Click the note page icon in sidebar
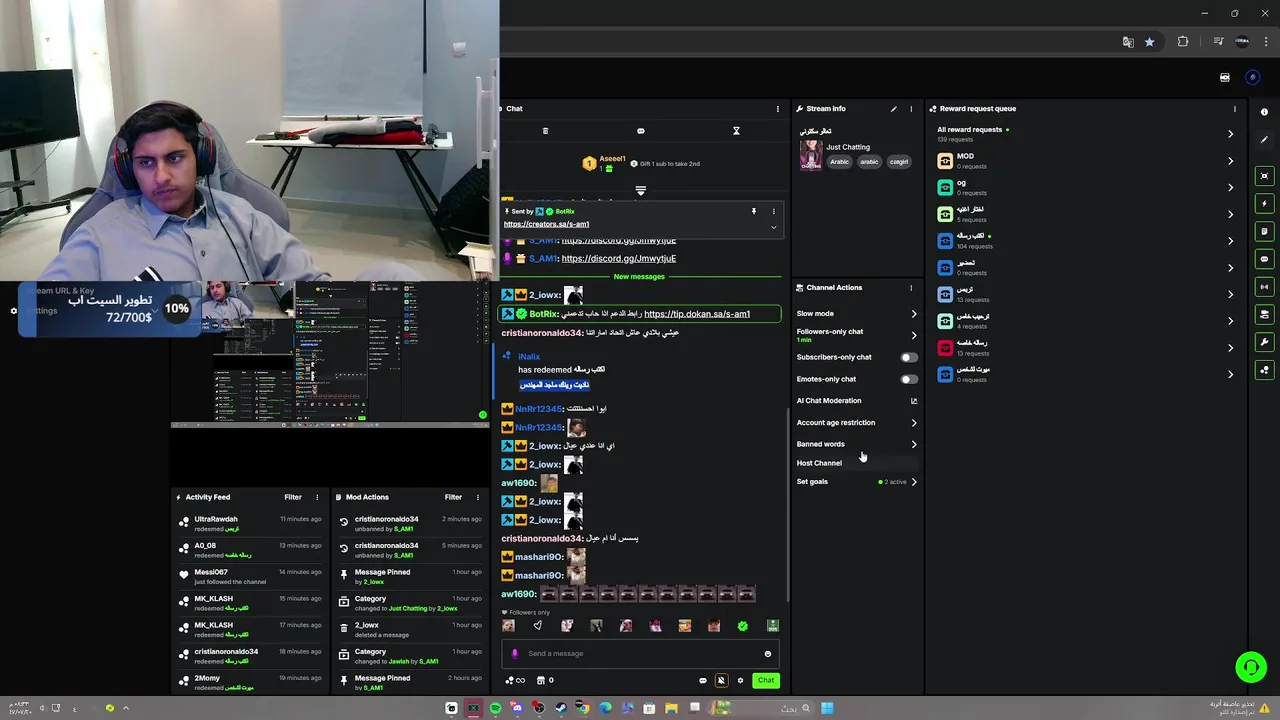 [1264, 231]
